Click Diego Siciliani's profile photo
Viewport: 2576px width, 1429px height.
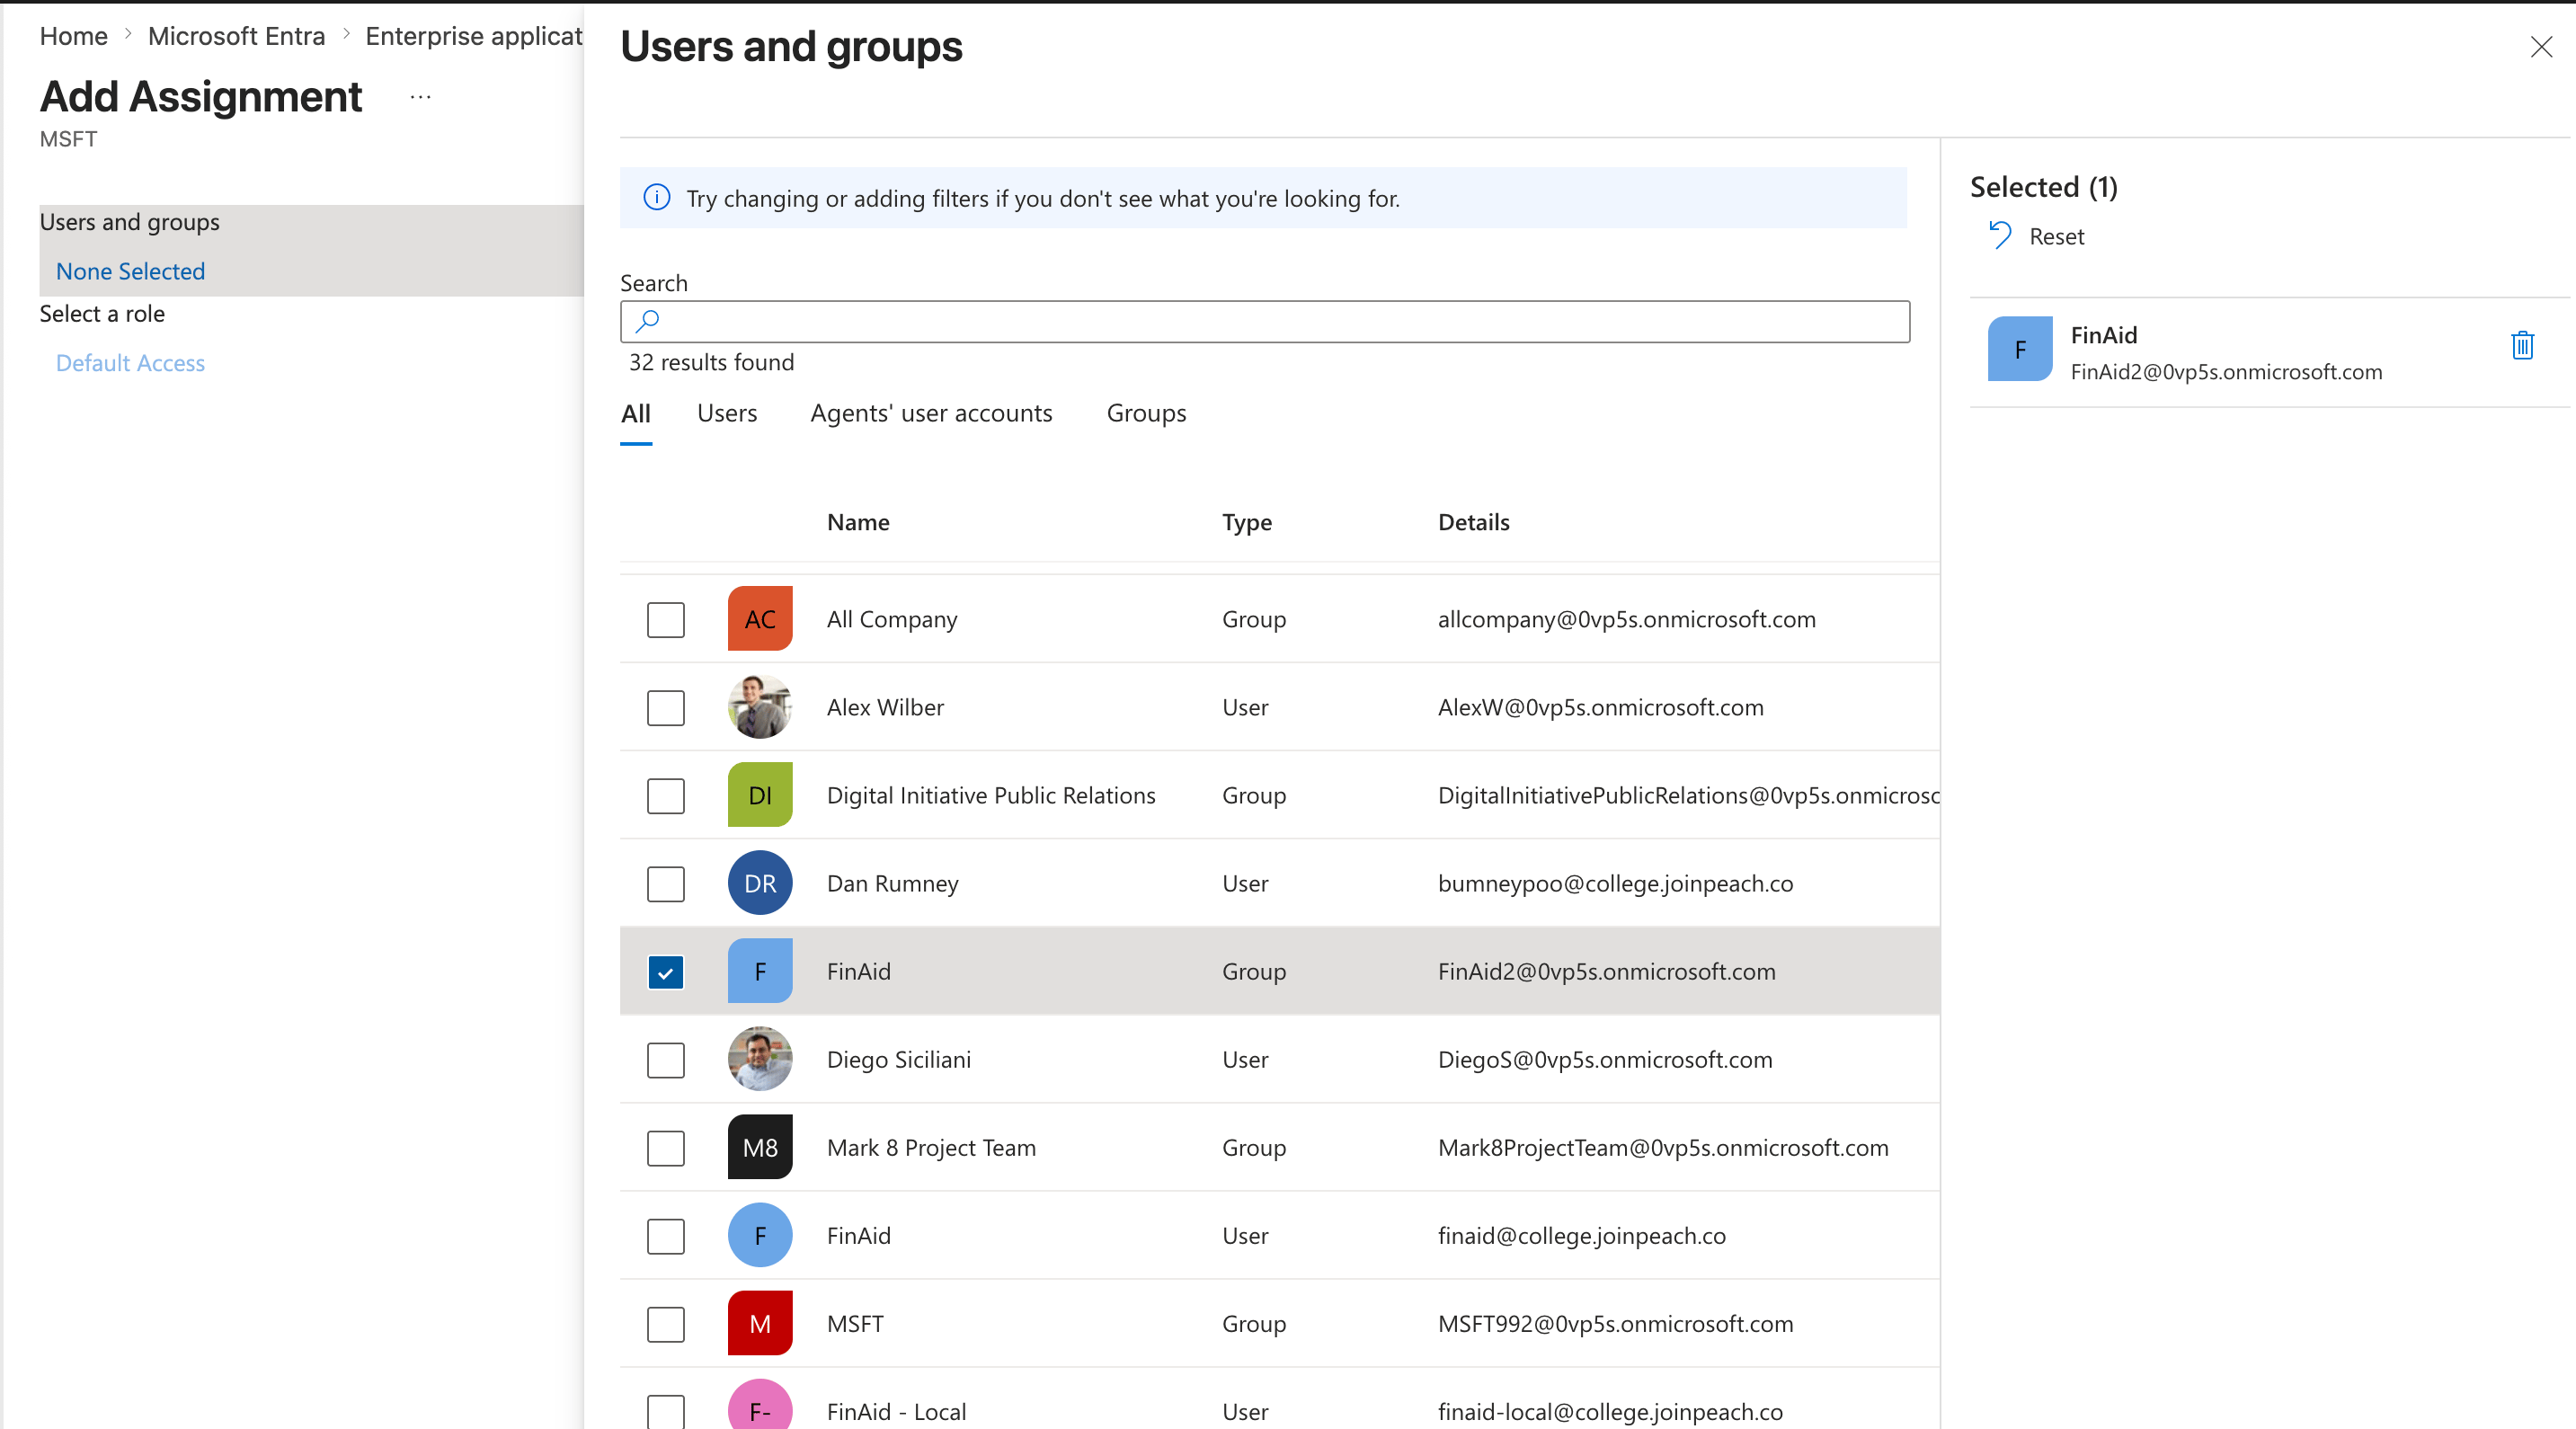tap(760, 1059)
